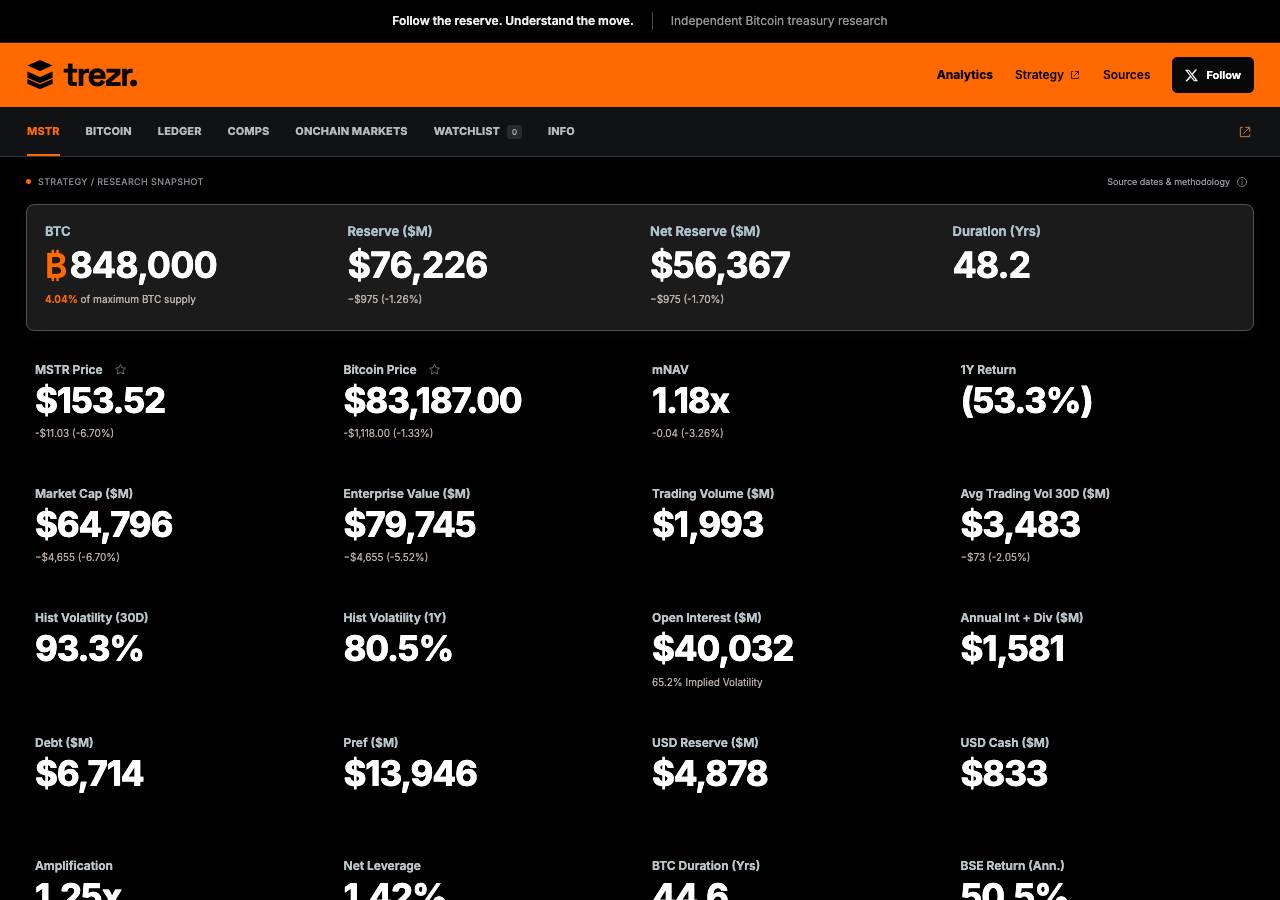Click the Net Reserve value $56,367
This screenshot has height=900, width=1280.
point(720,266)
